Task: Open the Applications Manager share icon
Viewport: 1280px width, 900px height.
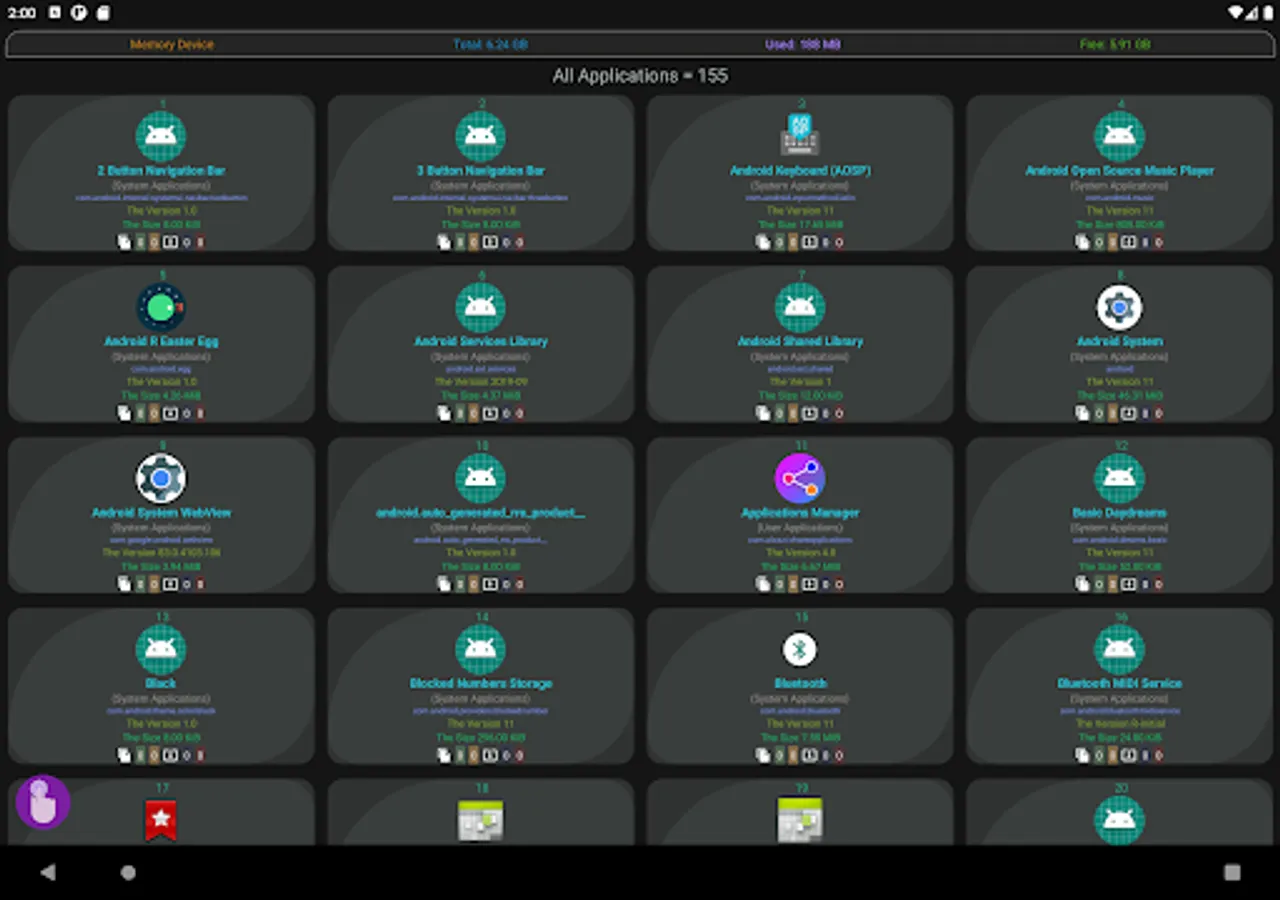Action: 800,478
